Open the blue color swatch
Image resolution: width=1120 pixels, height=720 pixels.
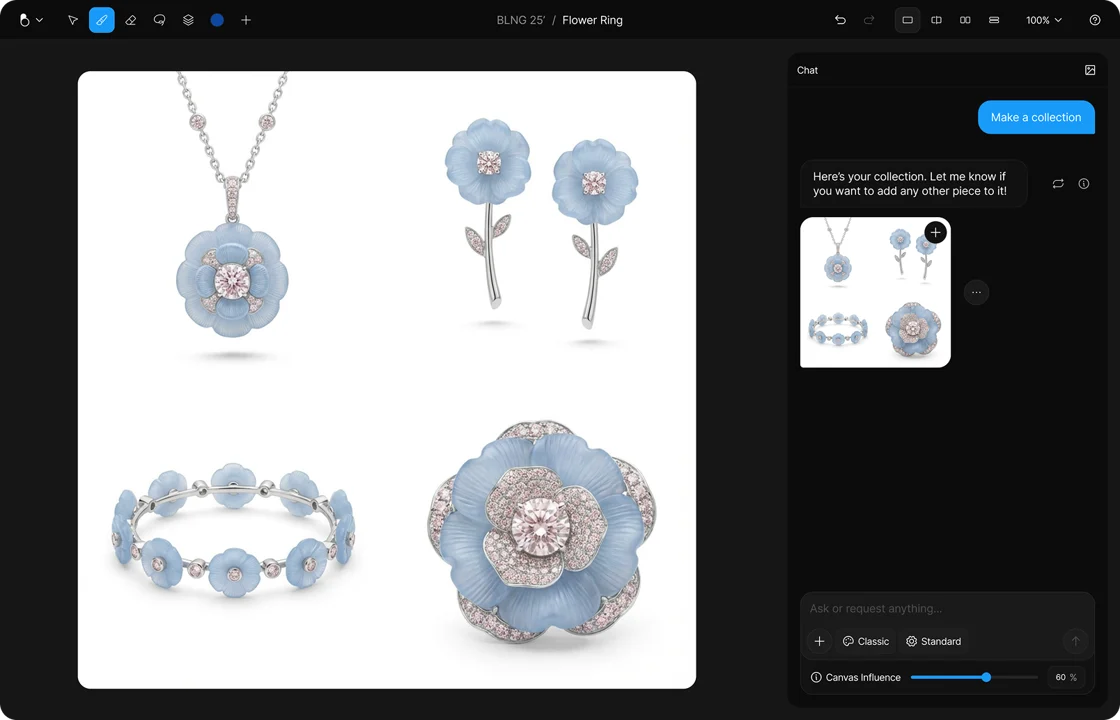point(217,20)
